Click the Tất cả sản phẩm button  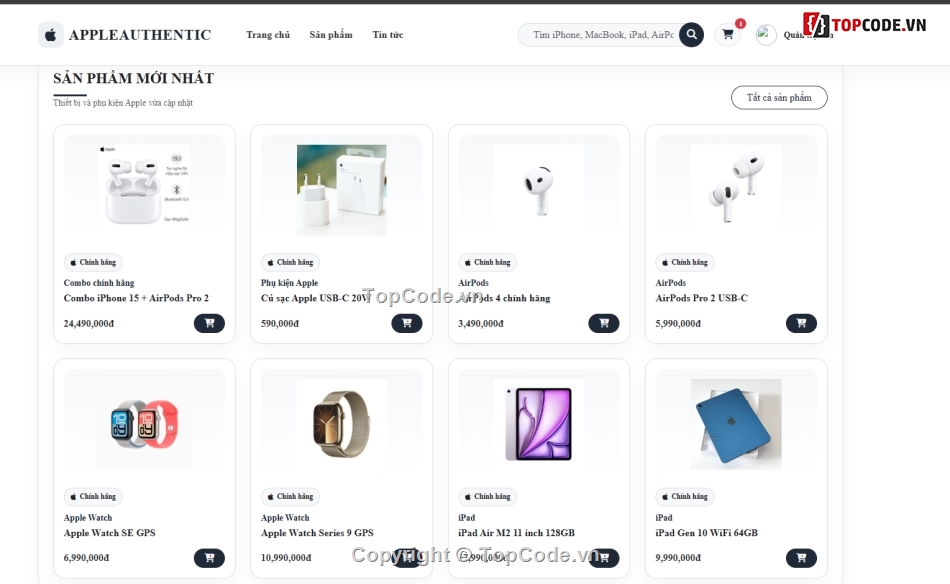point(779,98)
